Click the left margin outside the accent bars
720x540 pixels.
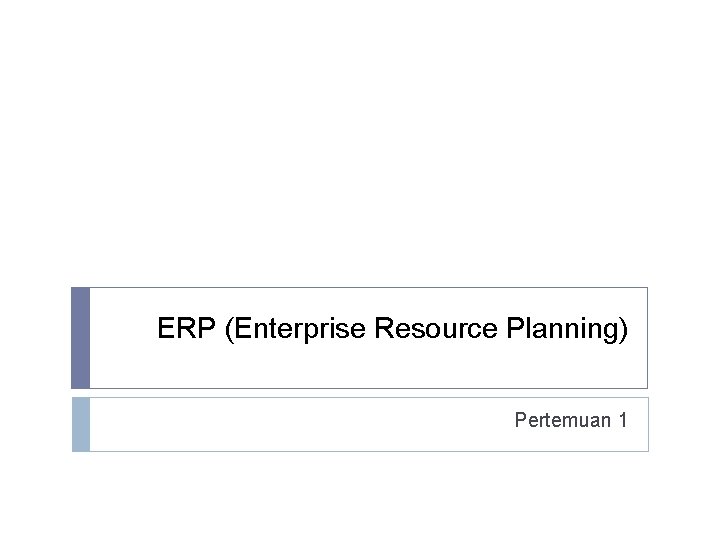35,370
